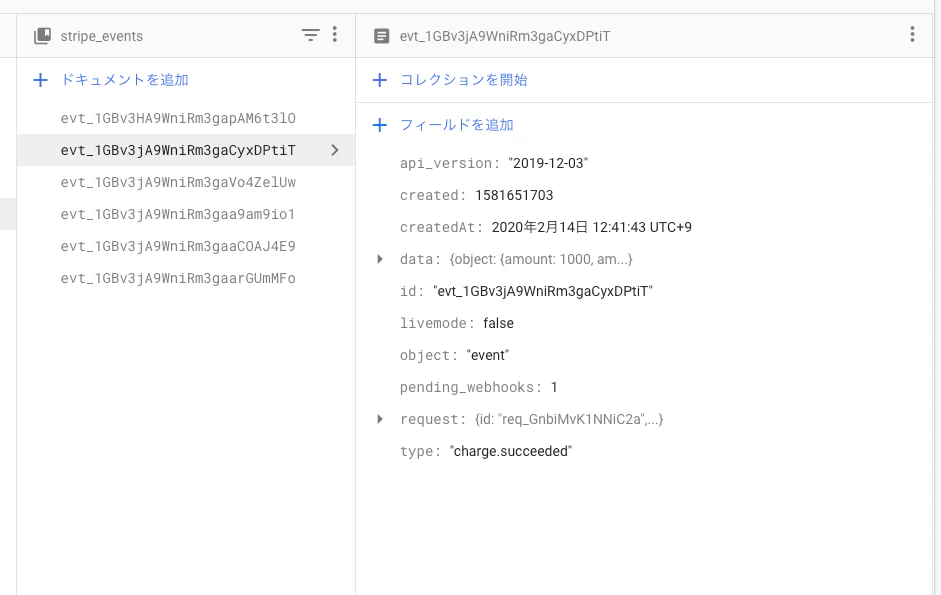Select document evt_1GBv3HA9WniRm3gapAM6t3lO
This screenshot has height=595, width=941.
click(x=178, y=118)
